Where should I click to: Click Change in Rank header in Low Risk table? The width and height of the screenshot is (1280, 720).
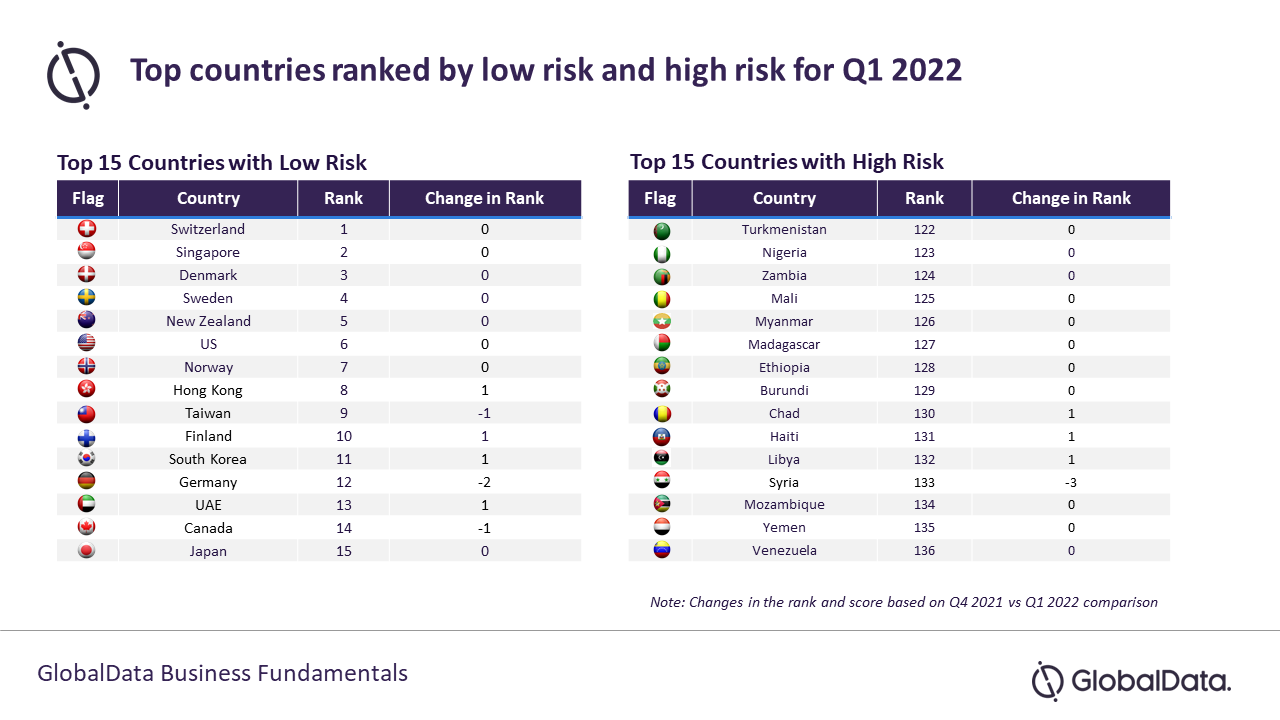click(x=485, y=198)
